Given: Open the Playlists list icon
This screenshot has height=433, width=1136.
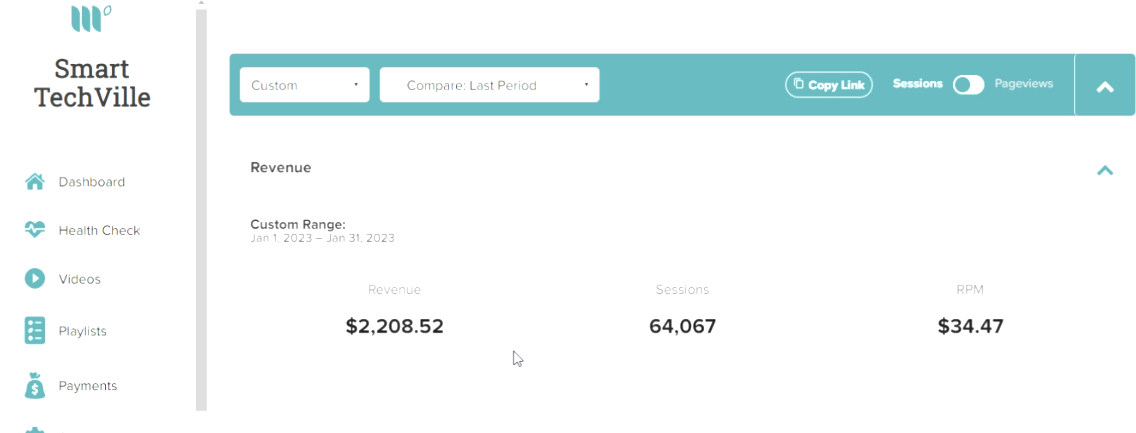Looking at the screenshot, I should (35, 330).
